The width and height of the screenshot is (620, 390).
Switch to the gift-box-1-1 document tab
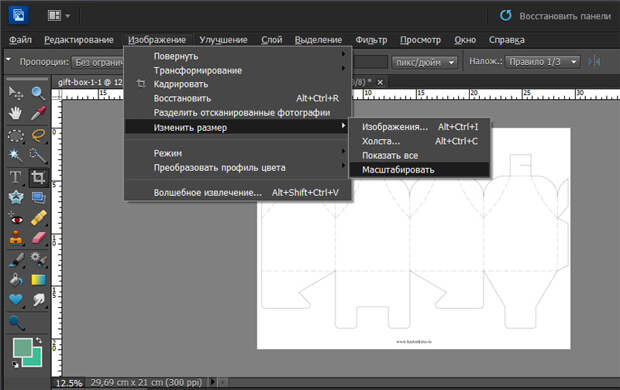[89, 82]
